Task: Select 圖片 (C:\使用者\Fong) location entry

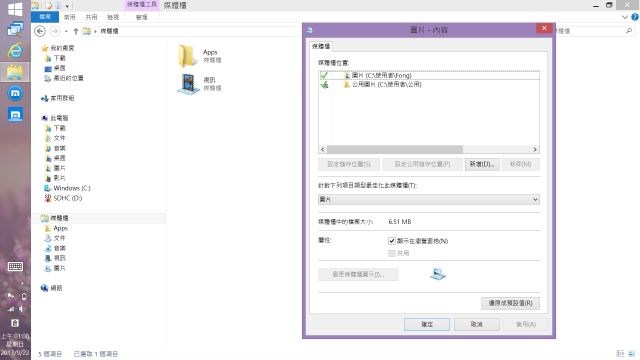Action: [429, 76]
